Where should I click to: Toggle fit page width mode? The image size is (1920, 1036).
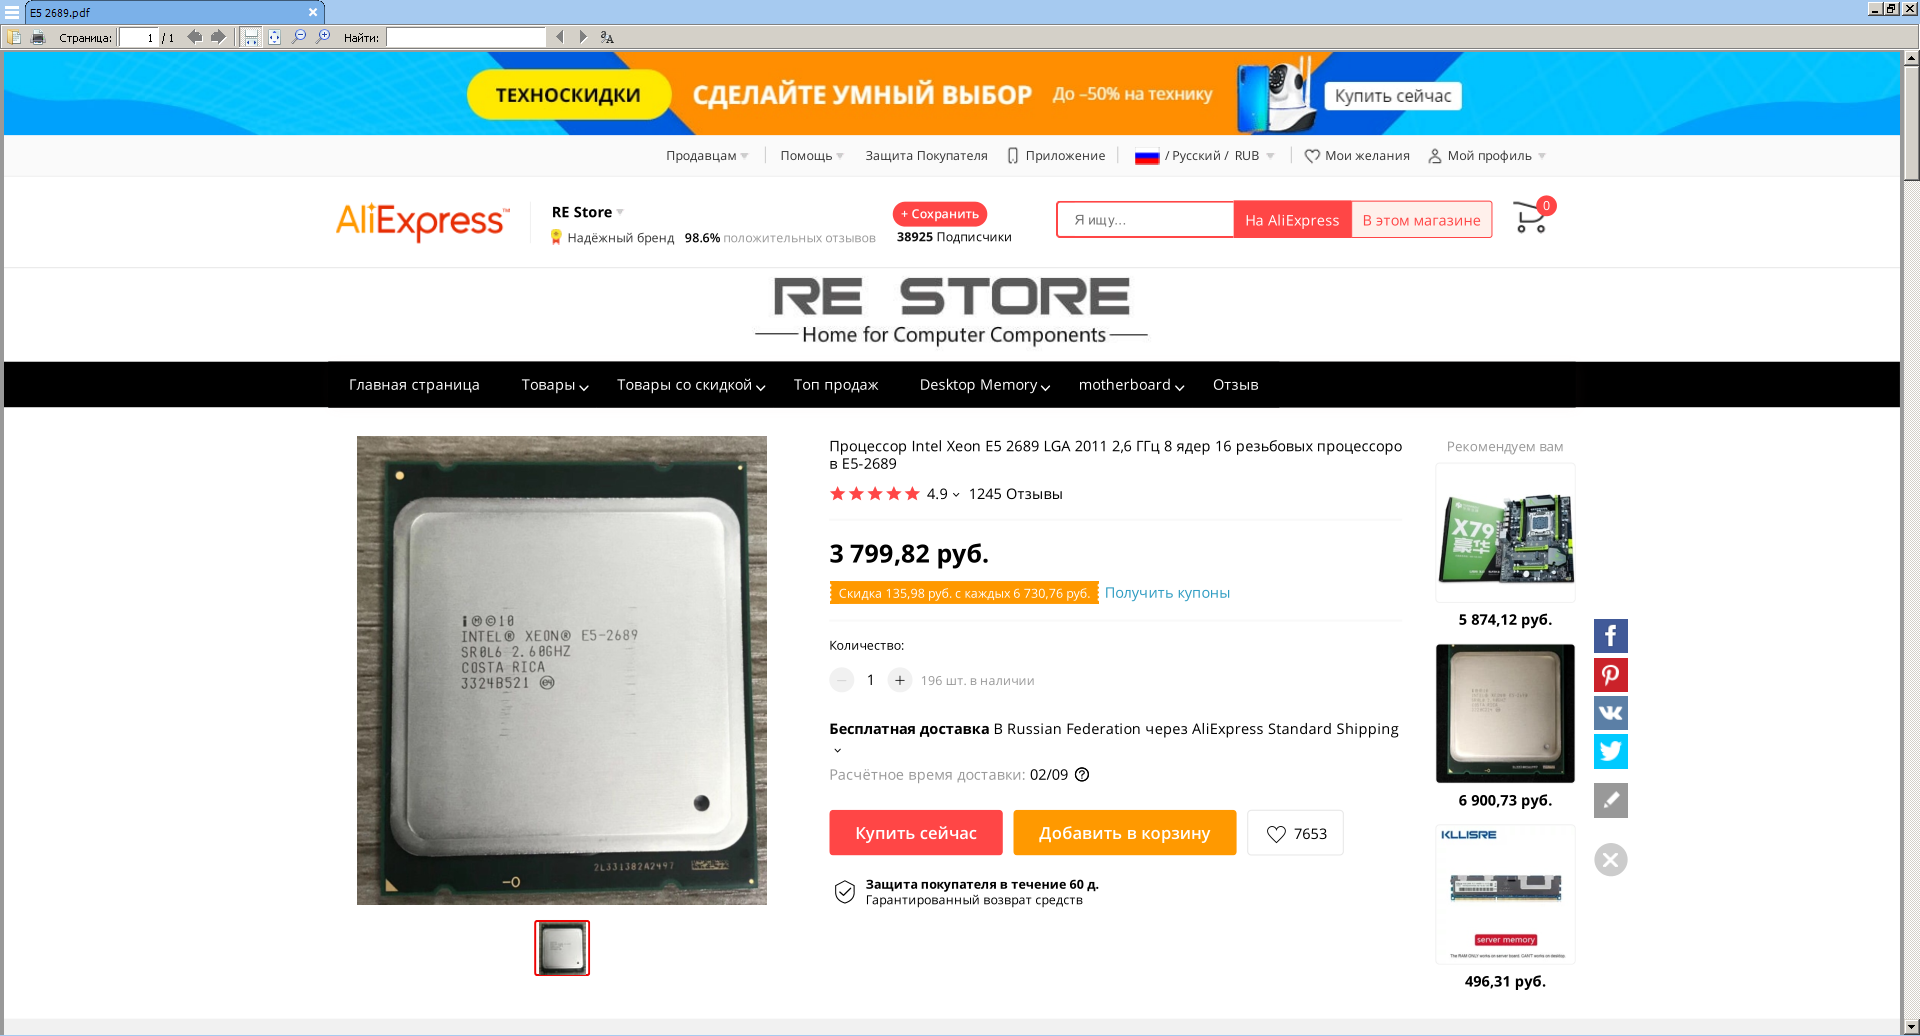[x=251, y=37]
